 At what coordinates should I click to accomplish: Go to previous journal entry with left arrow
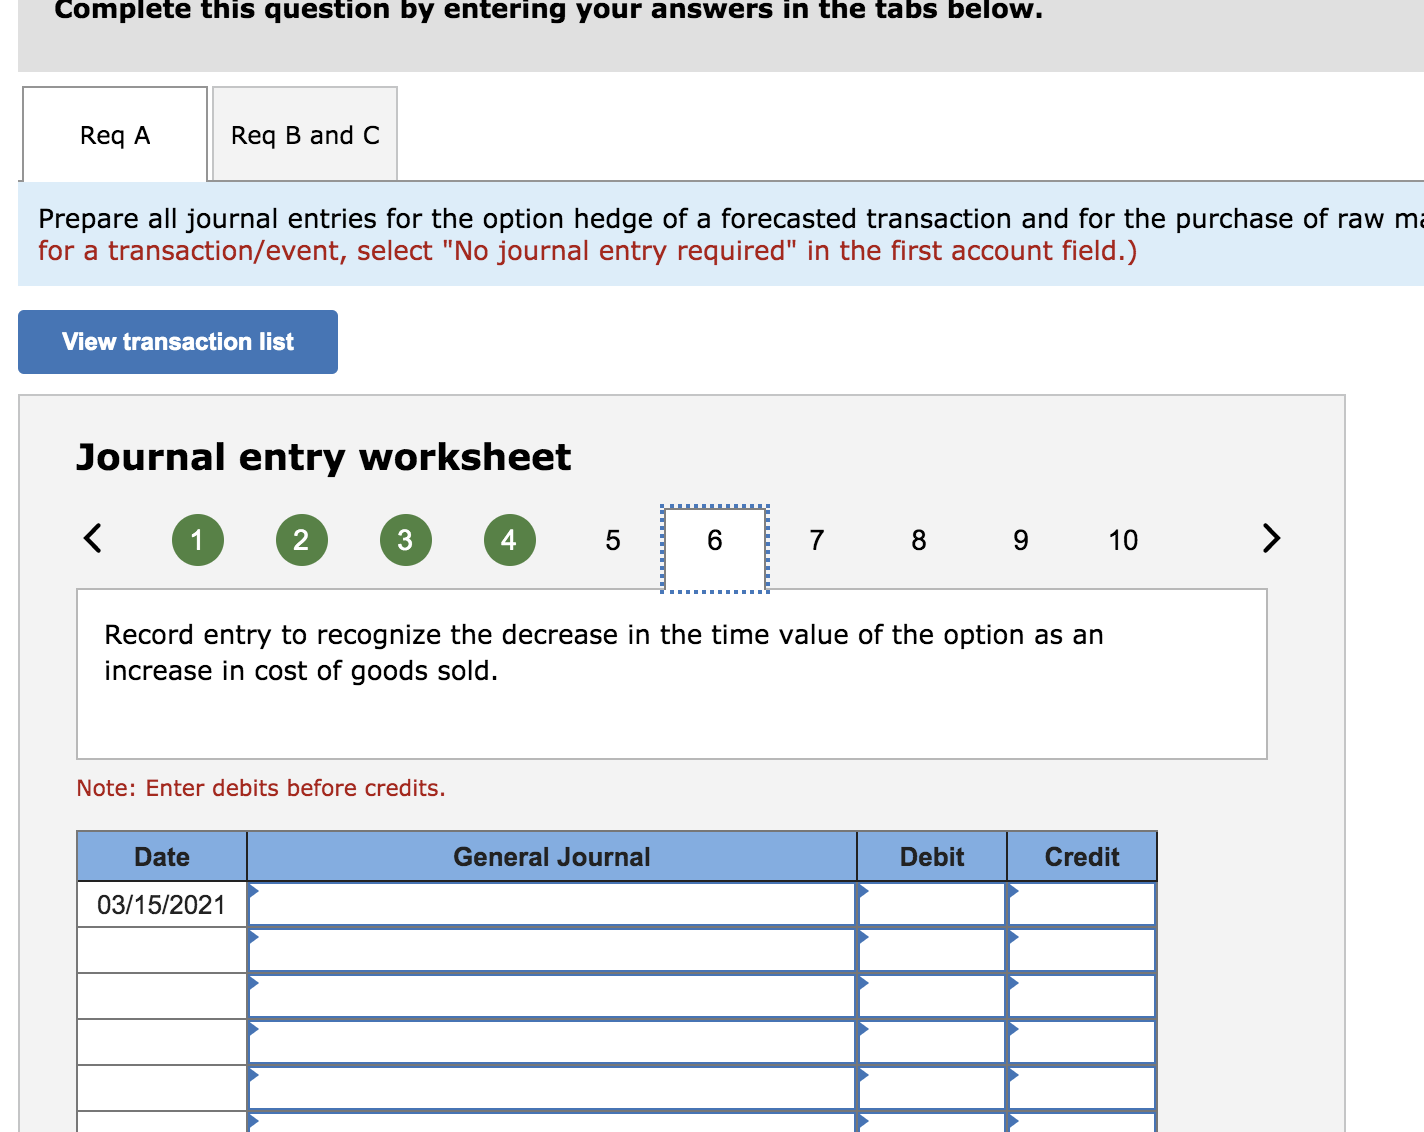coord(92,538)
